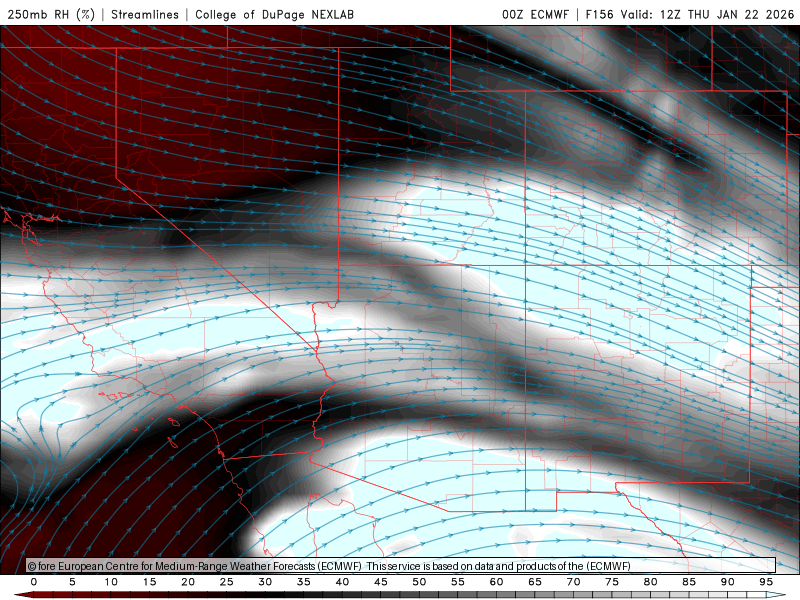Viewport: 800px width, 600px height.
Task: Click the '5' label on the color scale
Action: [72, 582]
